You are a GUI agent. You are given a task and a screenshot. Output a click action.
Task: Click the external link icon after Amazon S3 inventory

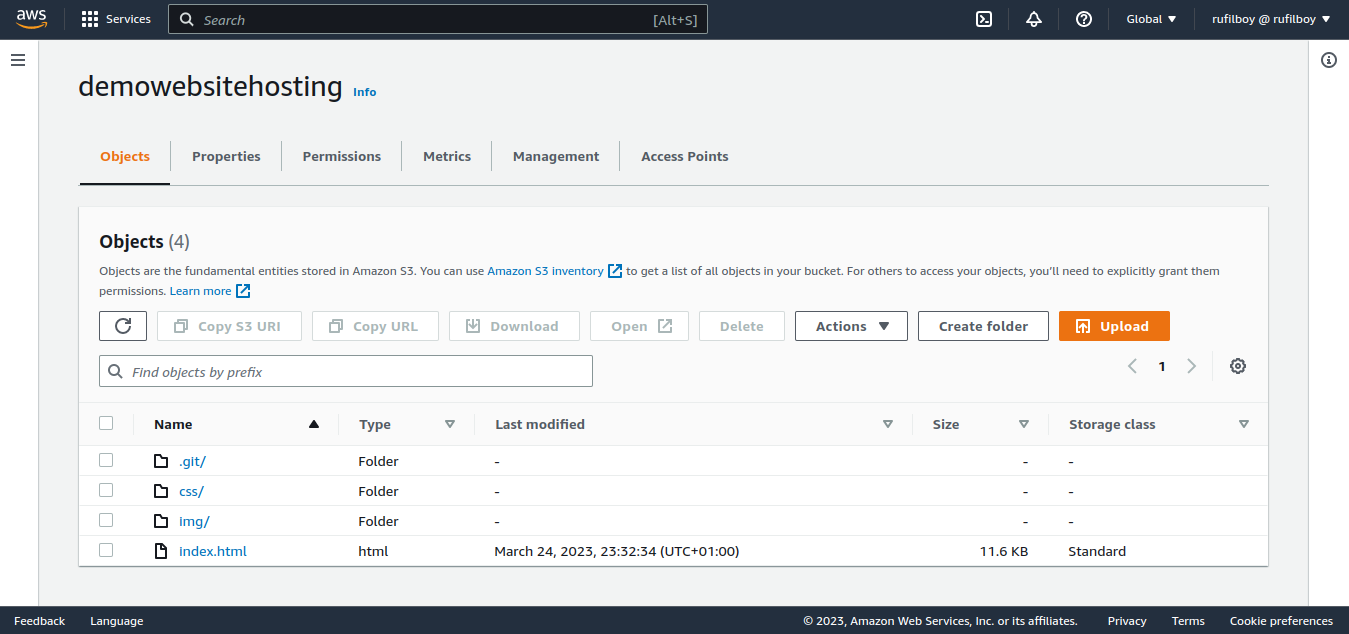pos(615,271)
